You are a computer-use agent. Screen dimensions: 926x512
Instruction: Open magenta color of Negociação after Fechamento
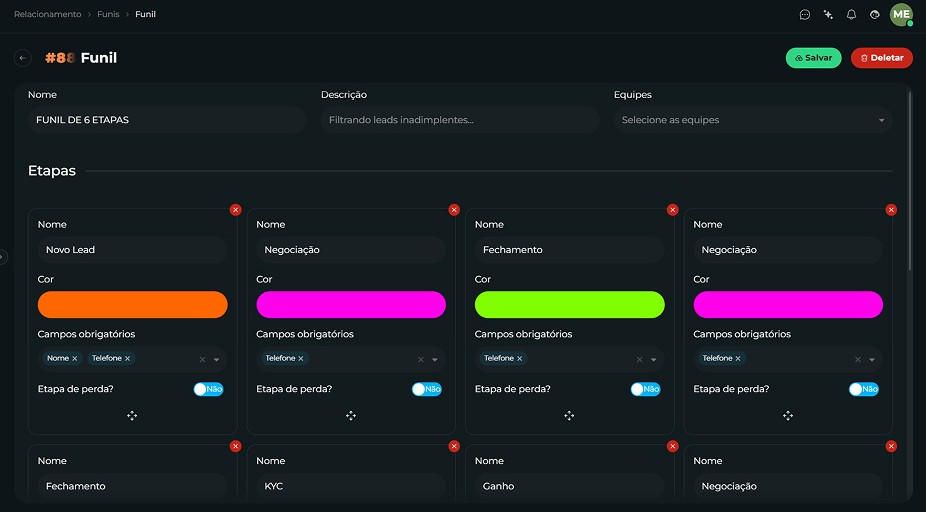(x=788, y=305)
